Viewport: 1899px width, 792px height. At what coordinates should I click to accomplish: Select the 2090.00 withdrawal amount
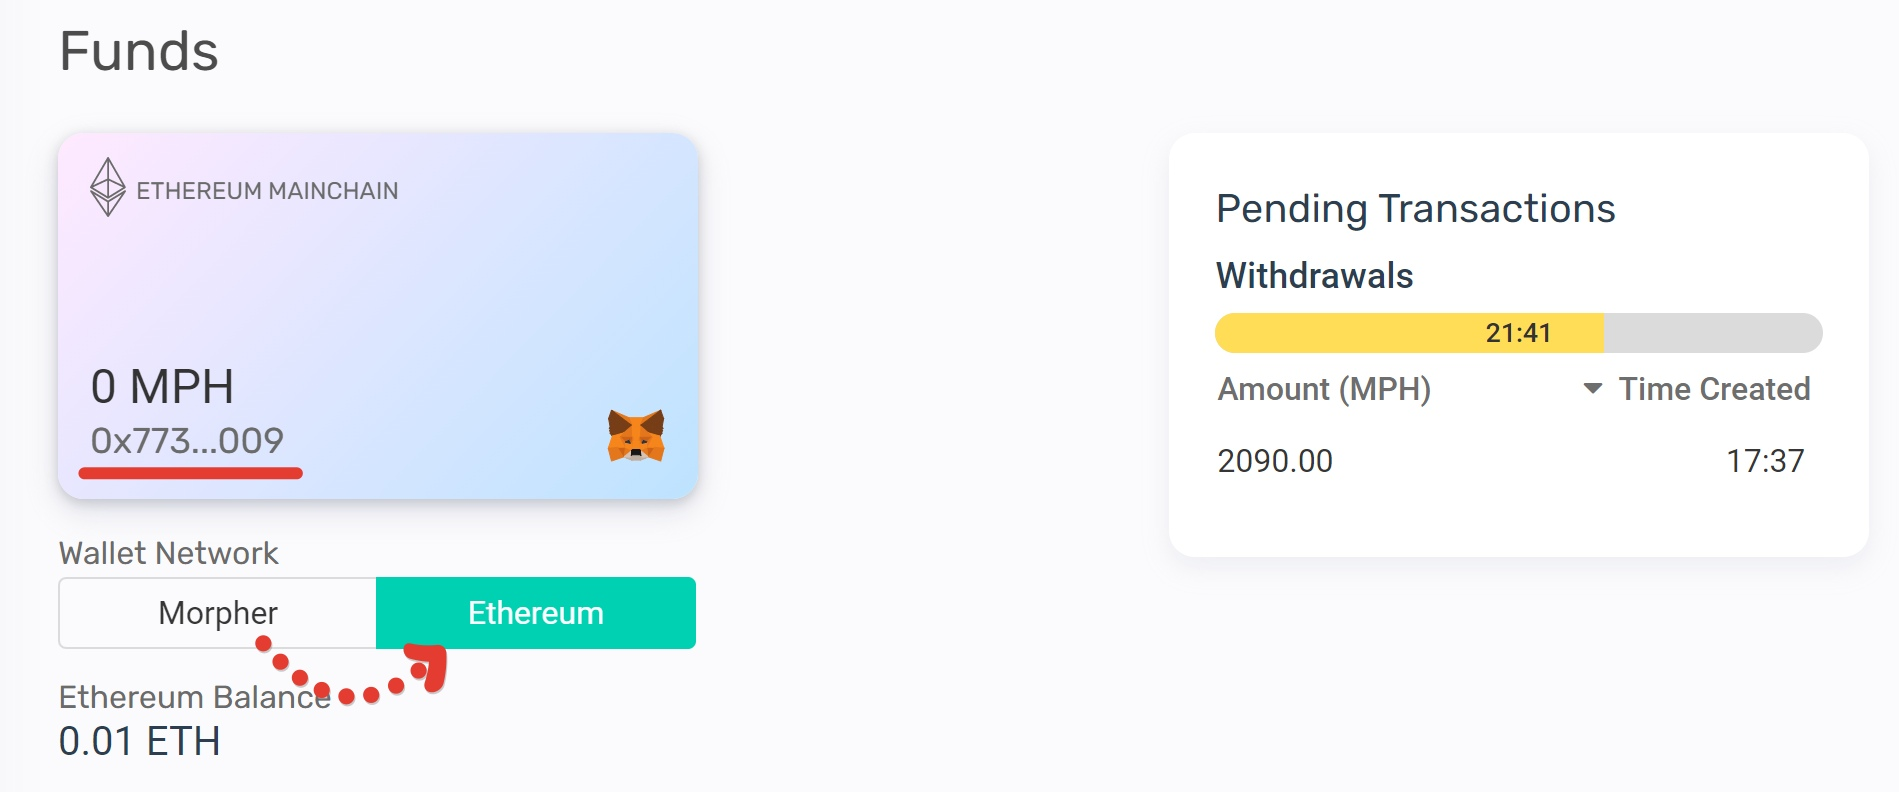click(x=1275, y=461)
